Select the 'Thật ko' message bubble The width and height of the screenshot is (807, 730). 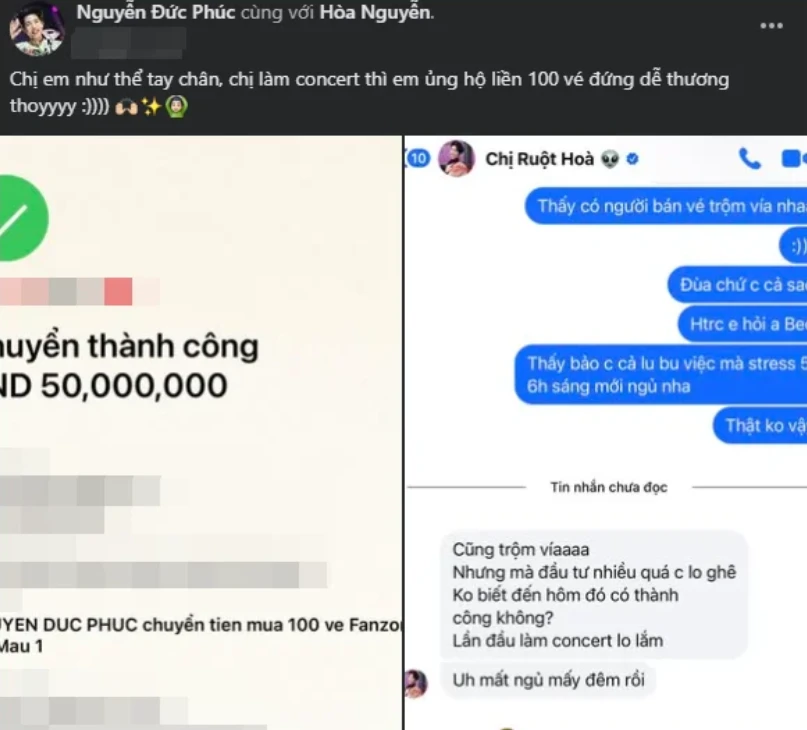[x=760, y=425]
